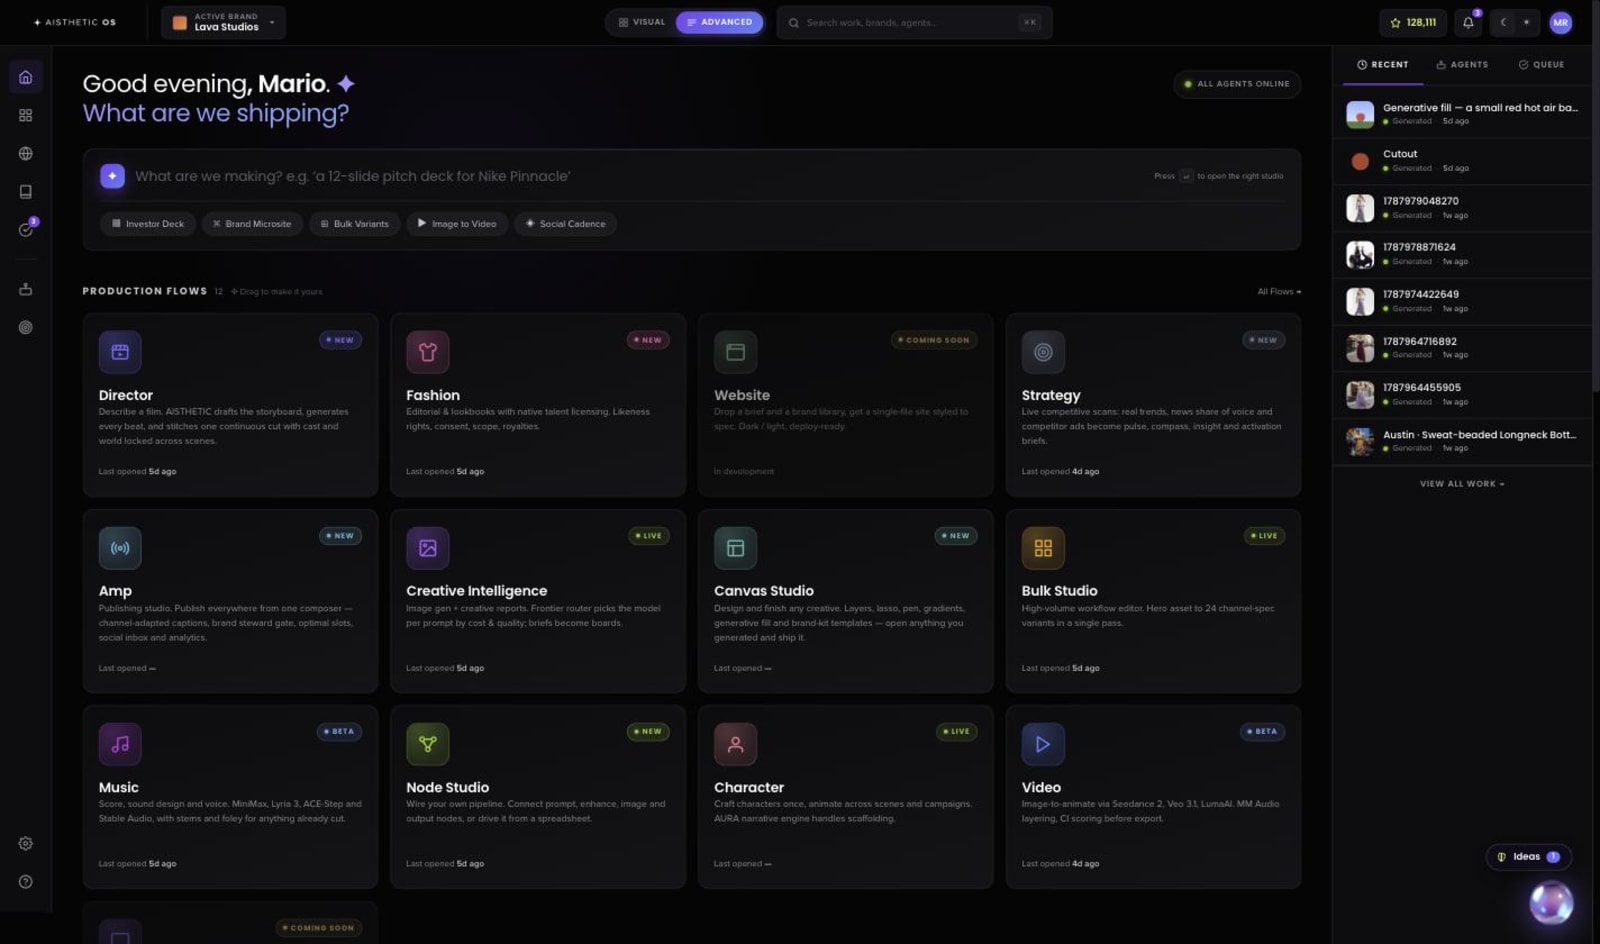Screen dimensions: 1600x944
Task: Open the Ideas button
Action: [1528, 857]
